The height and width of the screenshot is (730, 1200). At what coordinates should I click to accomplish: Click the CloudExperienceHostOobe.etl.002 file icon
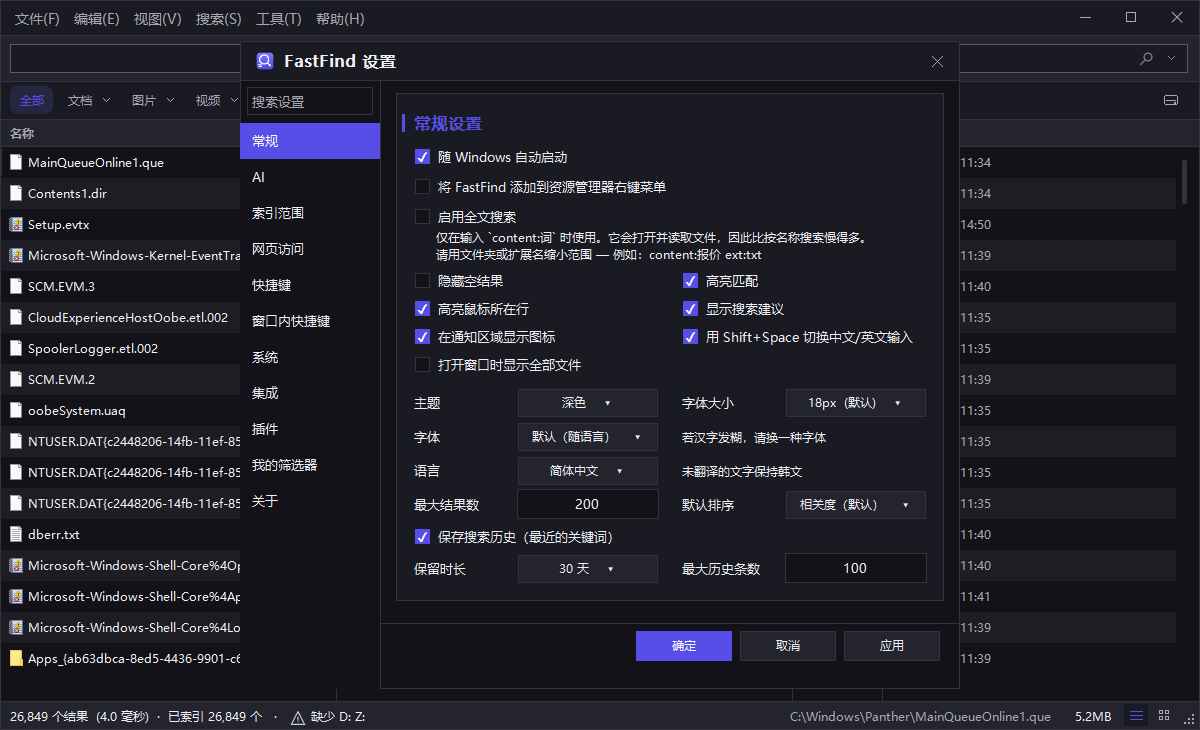tap(16, 317)
